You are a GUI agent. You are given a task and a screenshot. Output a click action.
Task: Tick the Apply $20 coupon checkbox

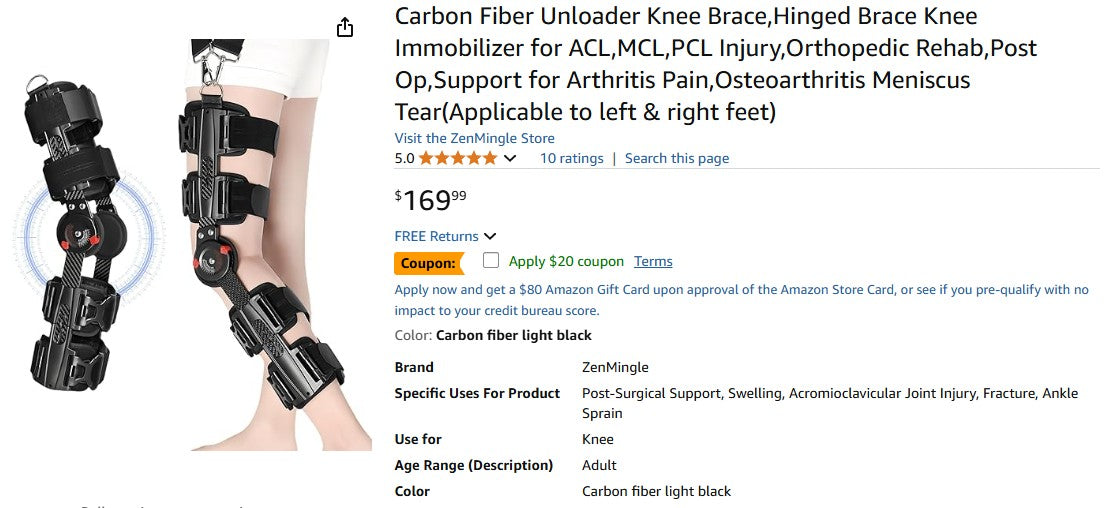[x=491, y=261]
